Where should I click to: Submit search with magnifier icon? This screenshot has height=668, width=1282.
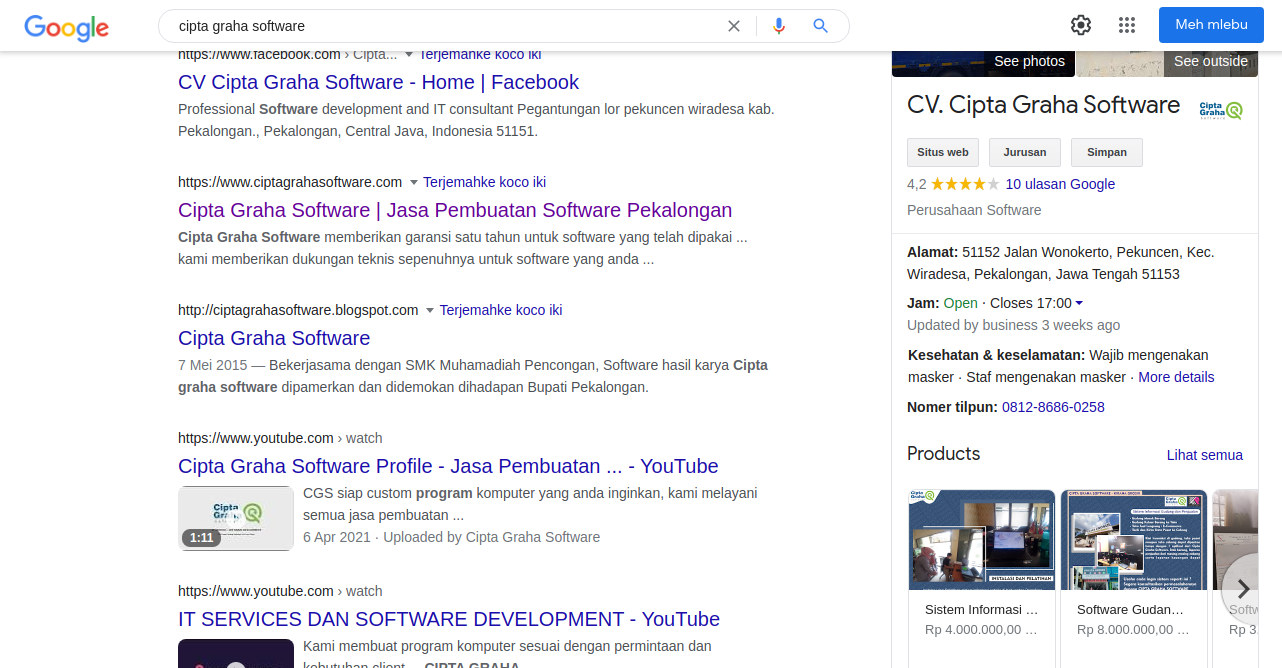point(821,26)
